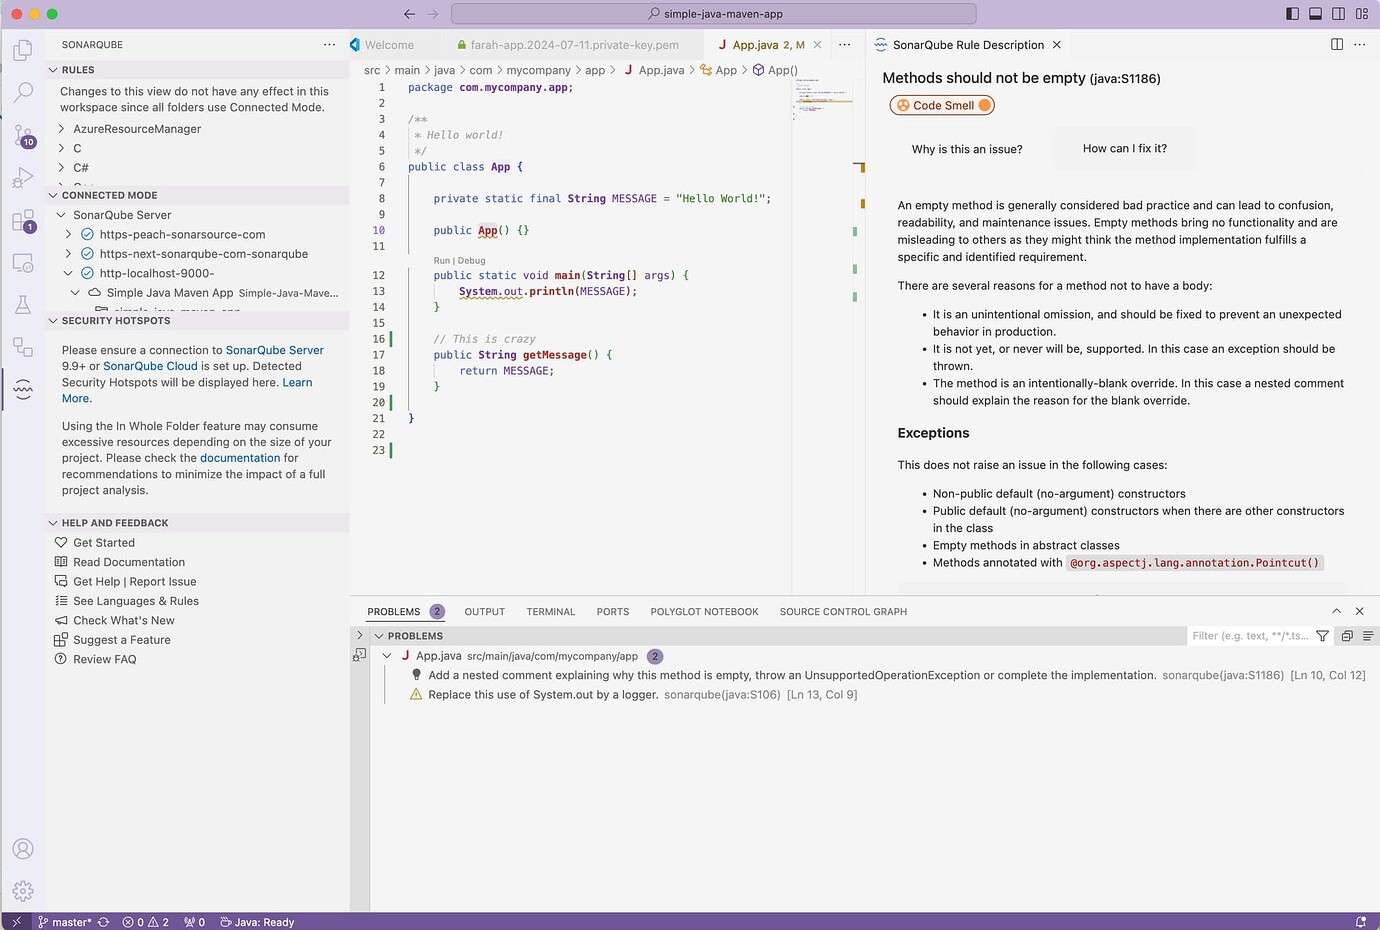The image size is (1380, 930).
Task: Click the Code Smell badge
Action: point(941,104)
